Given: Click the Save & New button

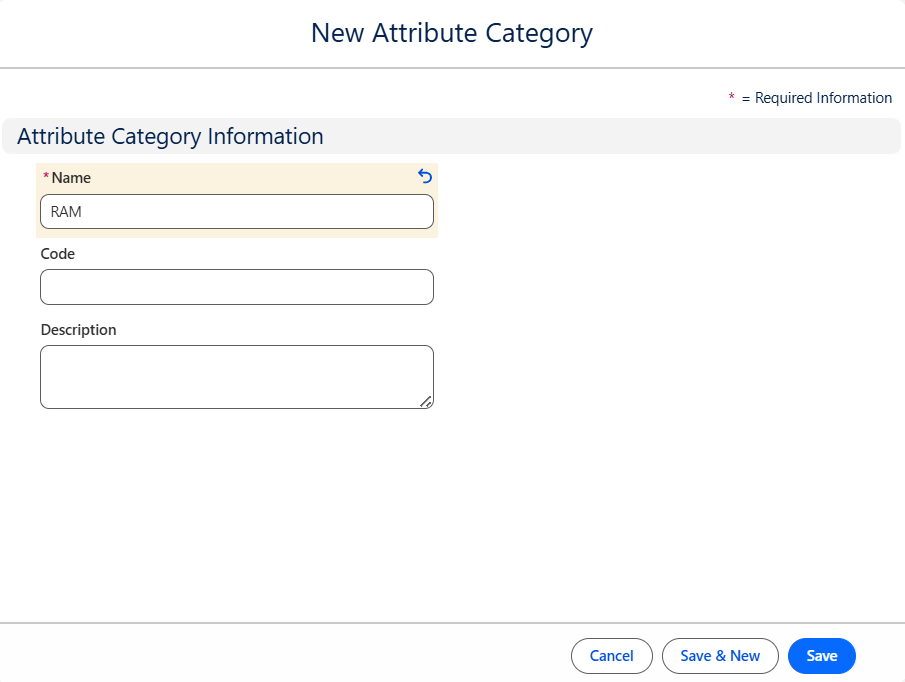Looking at the screenshot, I should tap(720, 656).
